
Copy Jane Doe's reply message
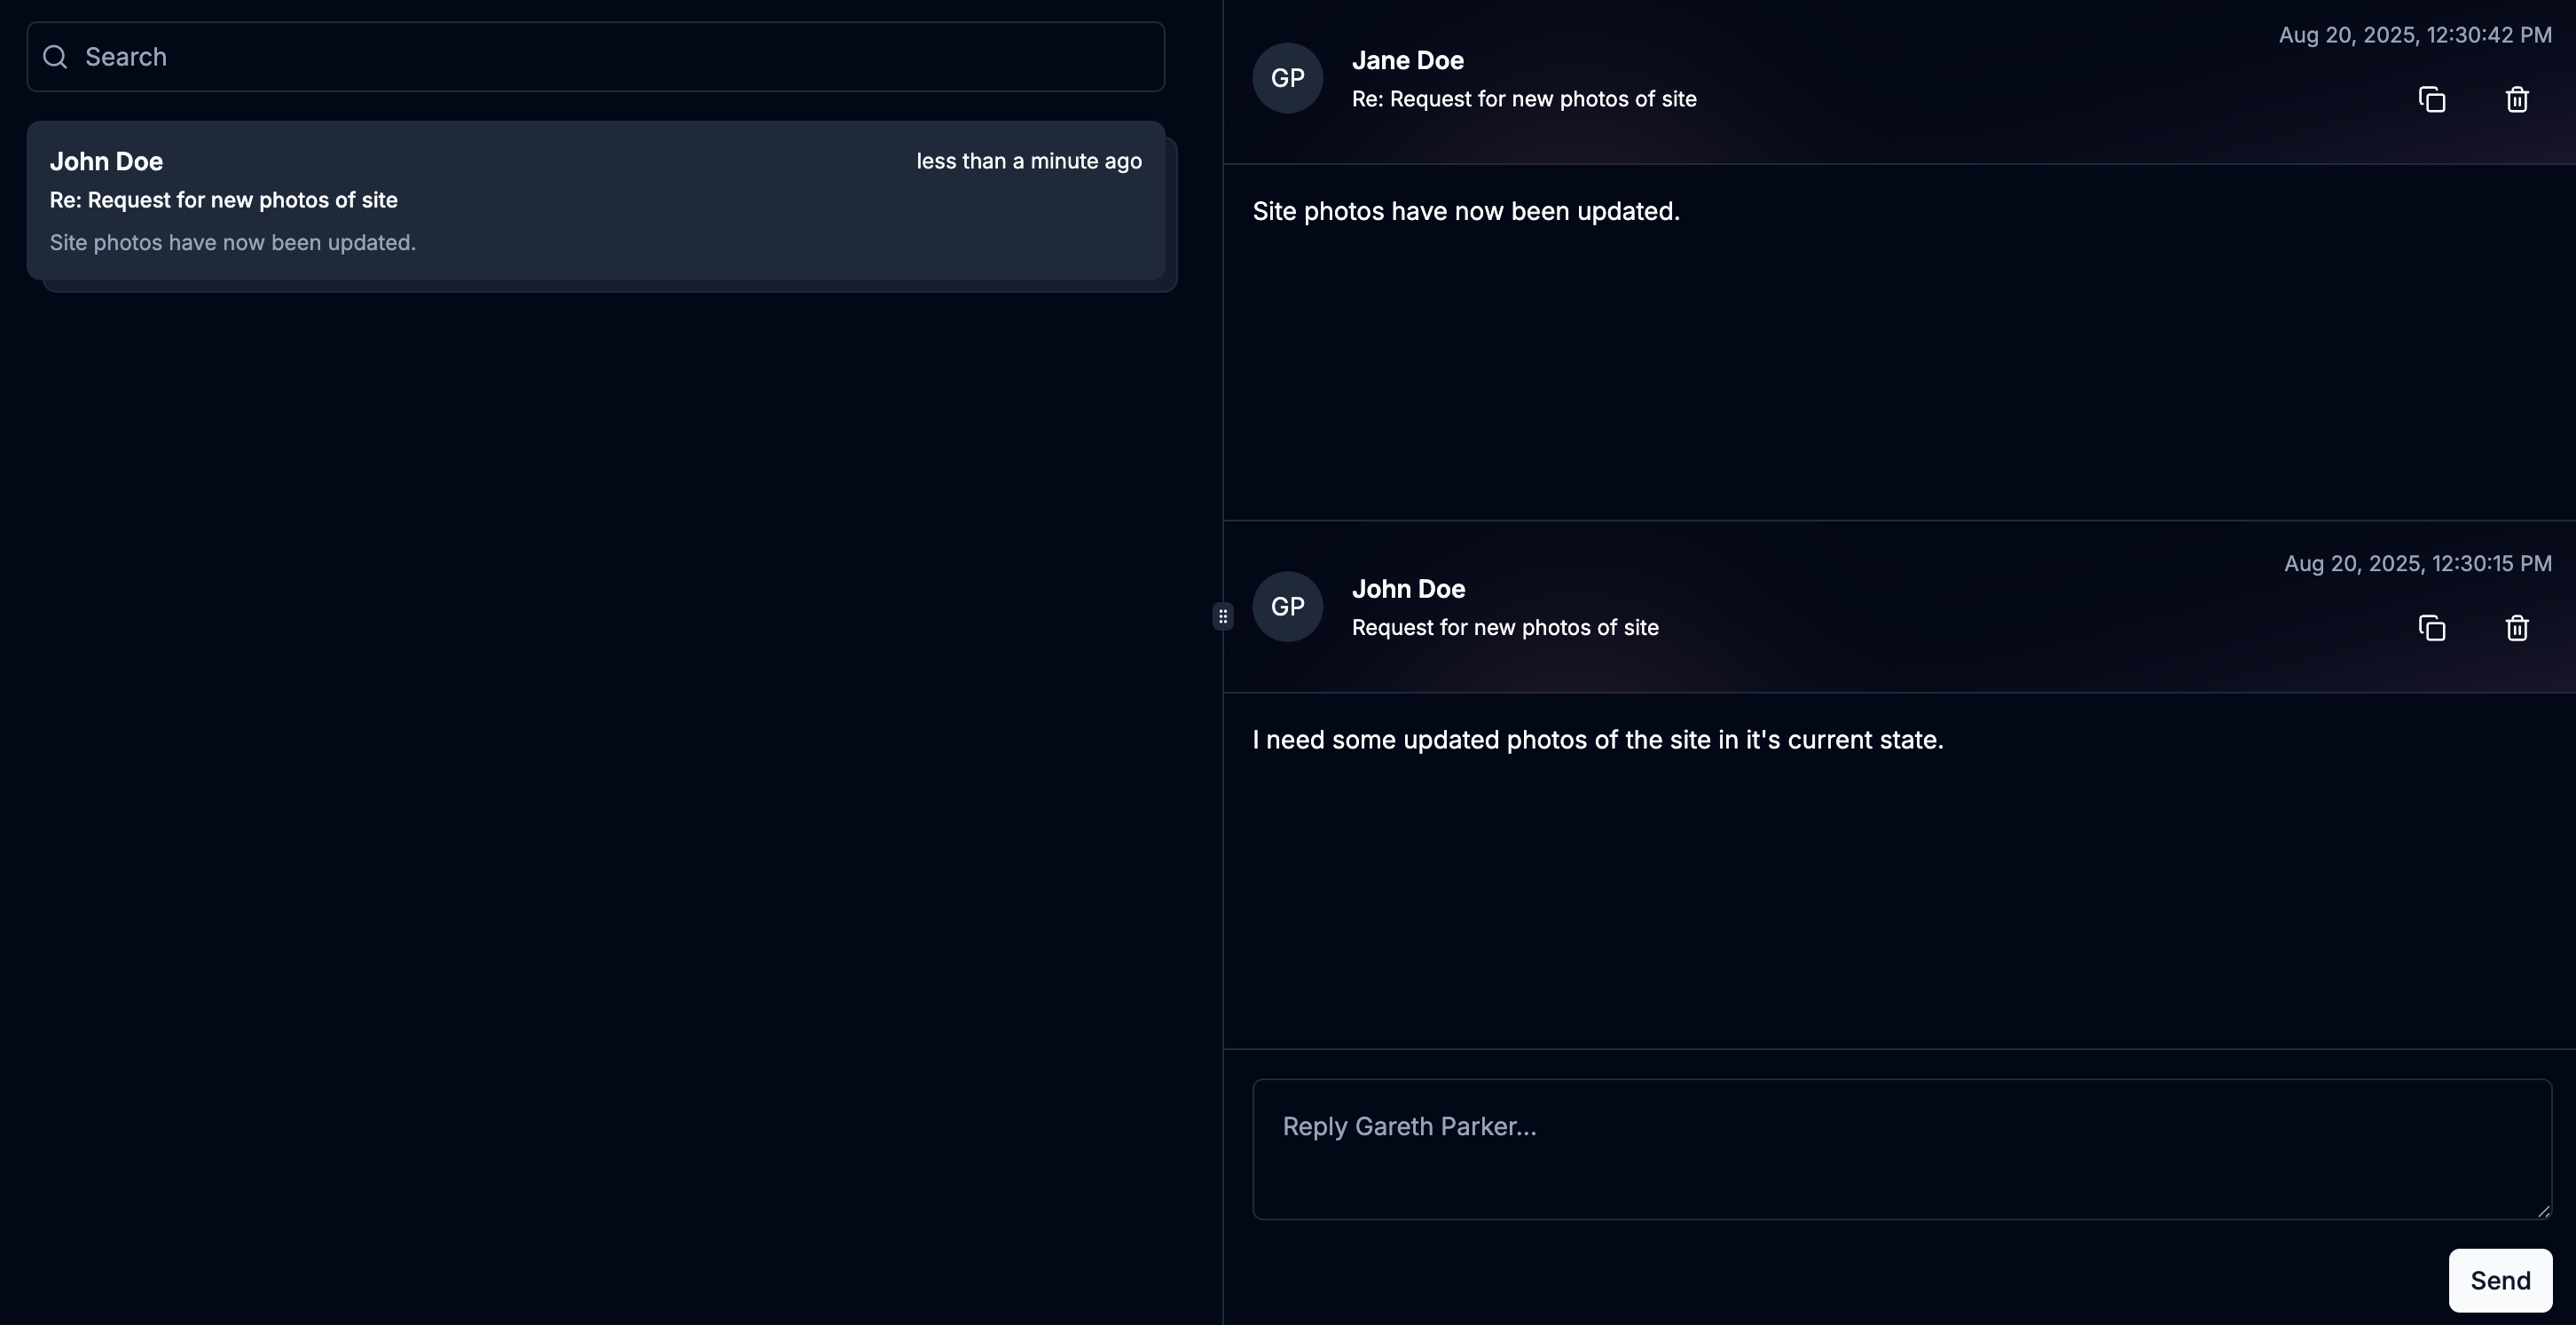2432,99
